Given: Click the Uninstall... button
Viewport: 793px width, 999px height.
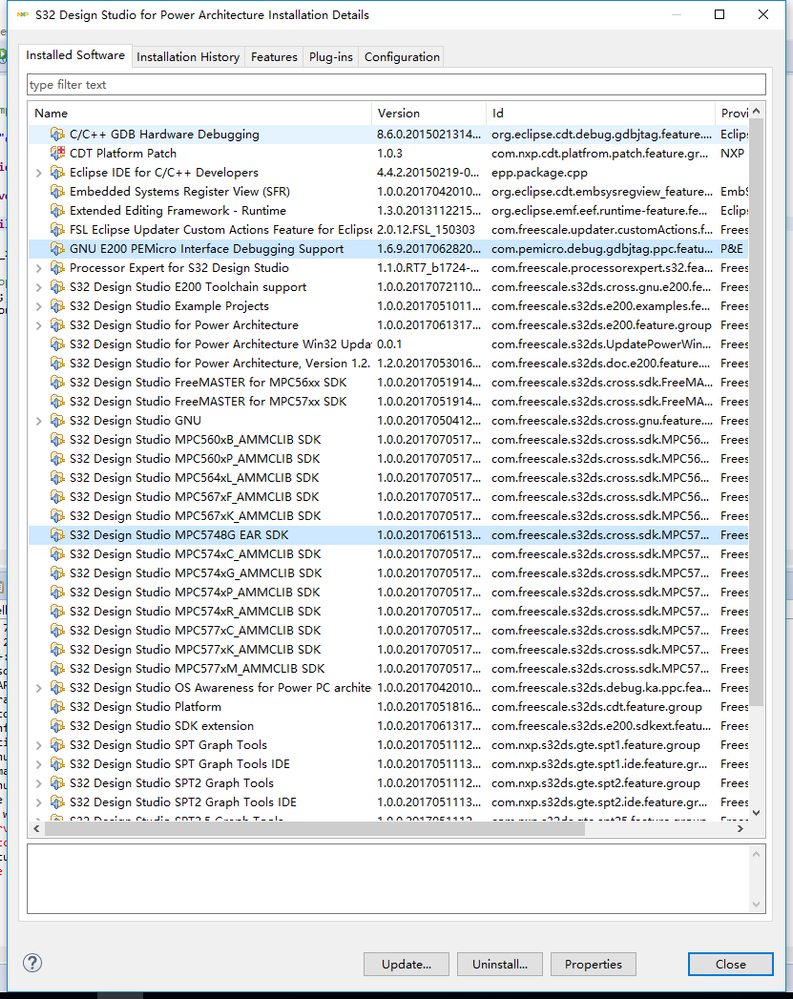Looking at the screenshot, I should tap(500, 964).
